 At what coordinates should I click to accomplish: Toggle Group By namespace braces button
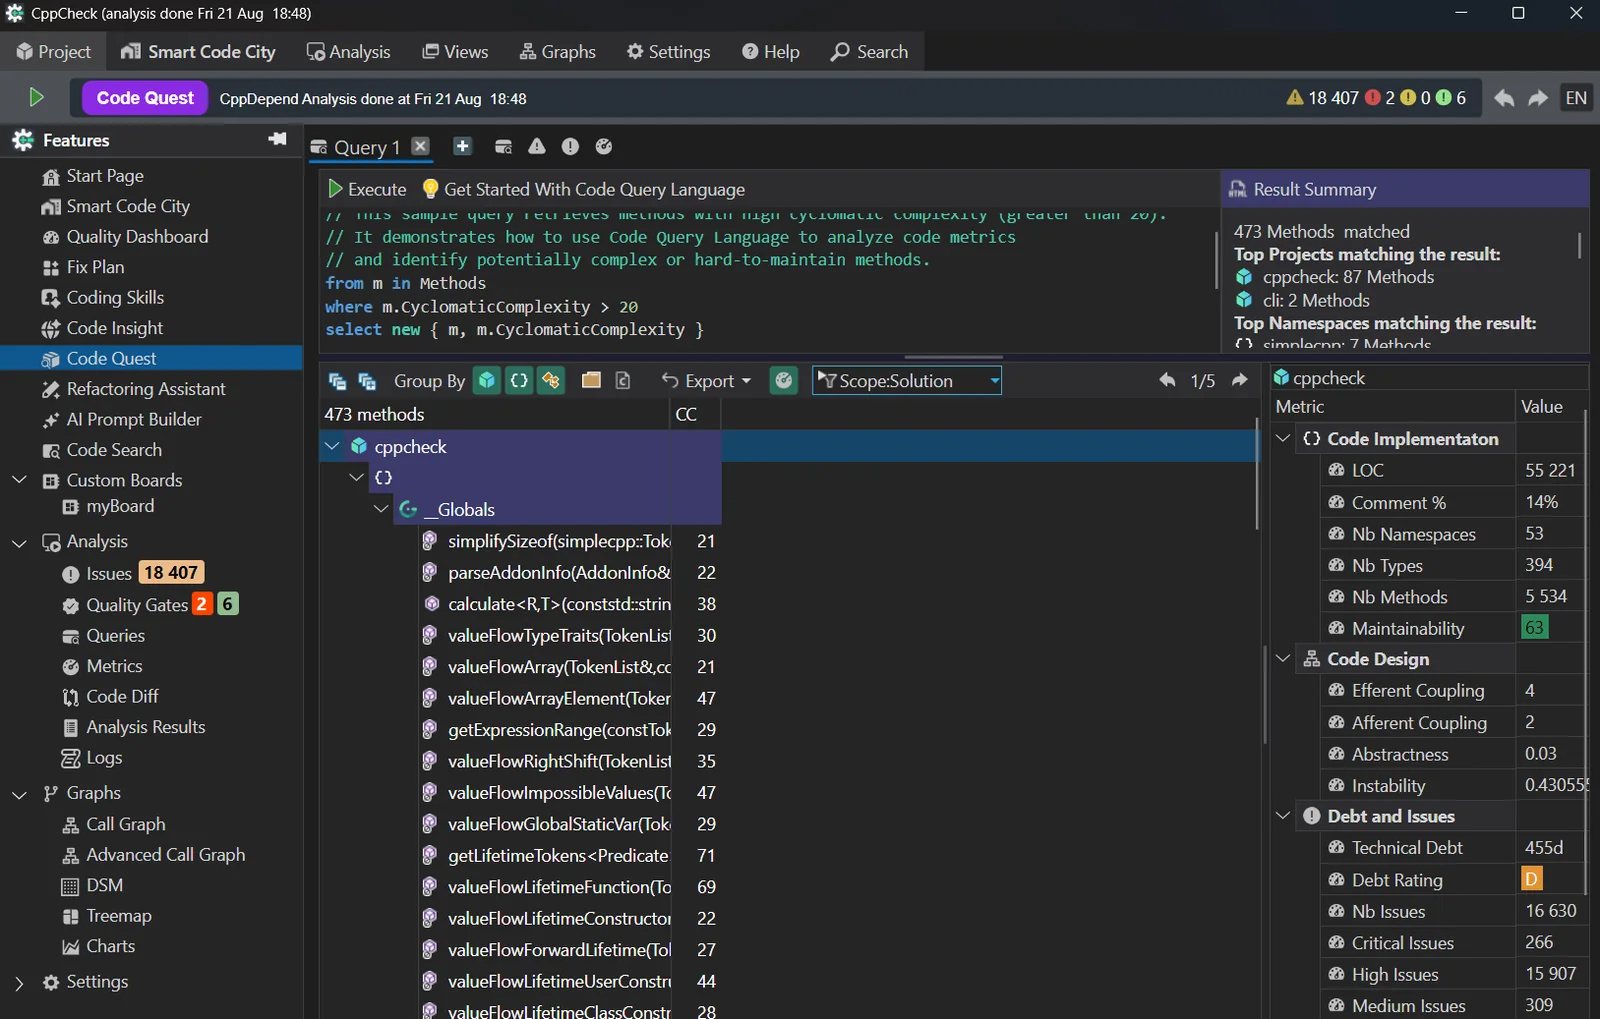click(x=519, y=381)
